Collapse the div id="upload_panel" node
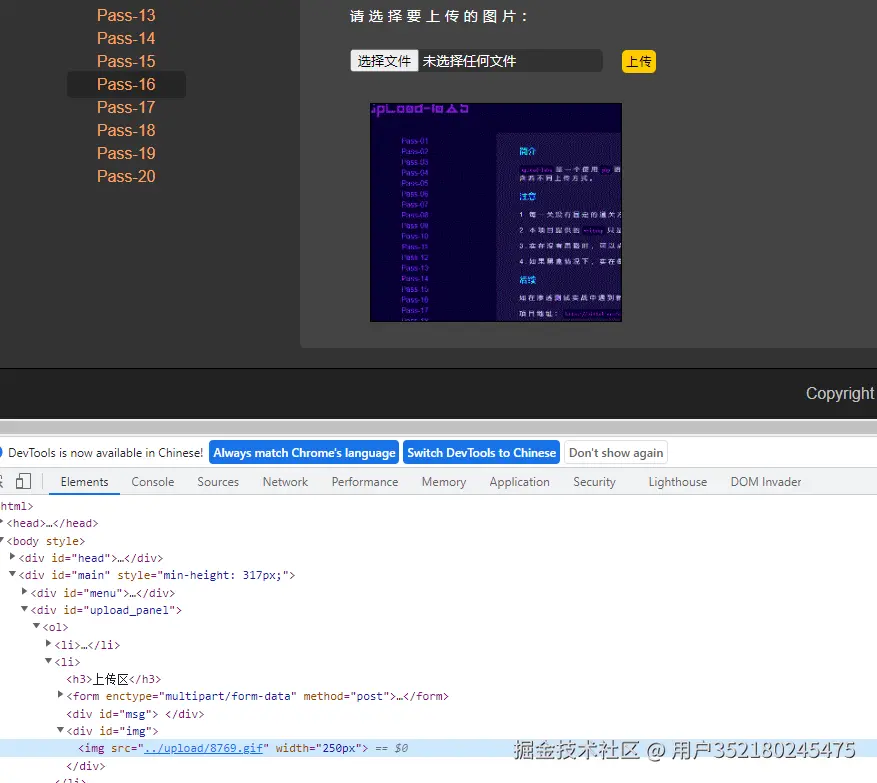Screen dimensions: 877x783 click(24, 609)
